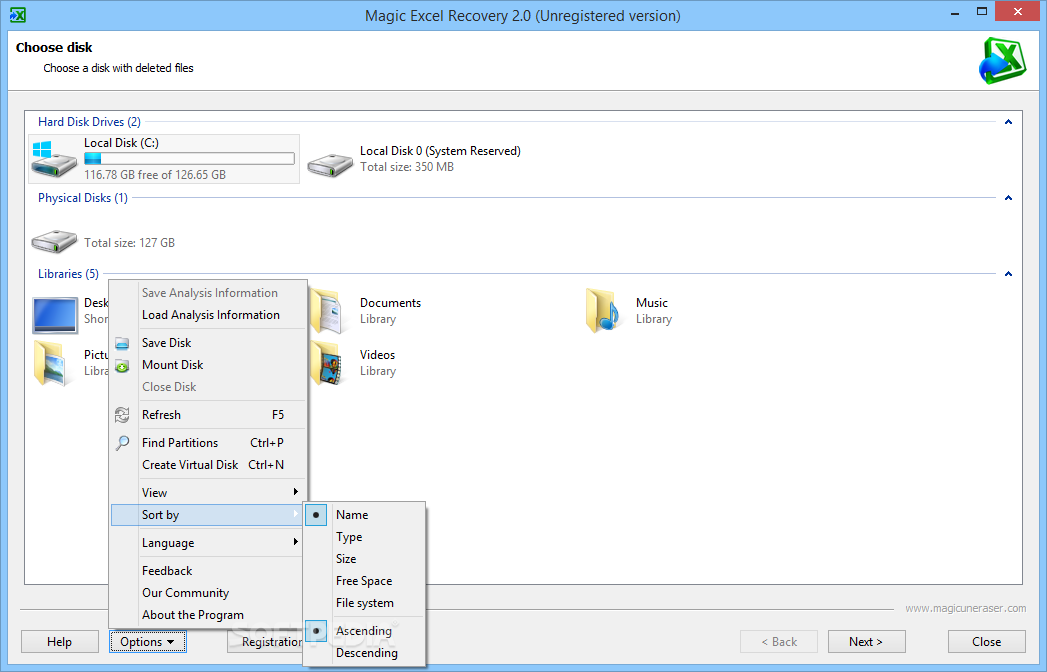This screenshot has width=1047, height=672.
Task: Open Our Community menu entry
Action: pyautogui.click(x=208, y=593)
